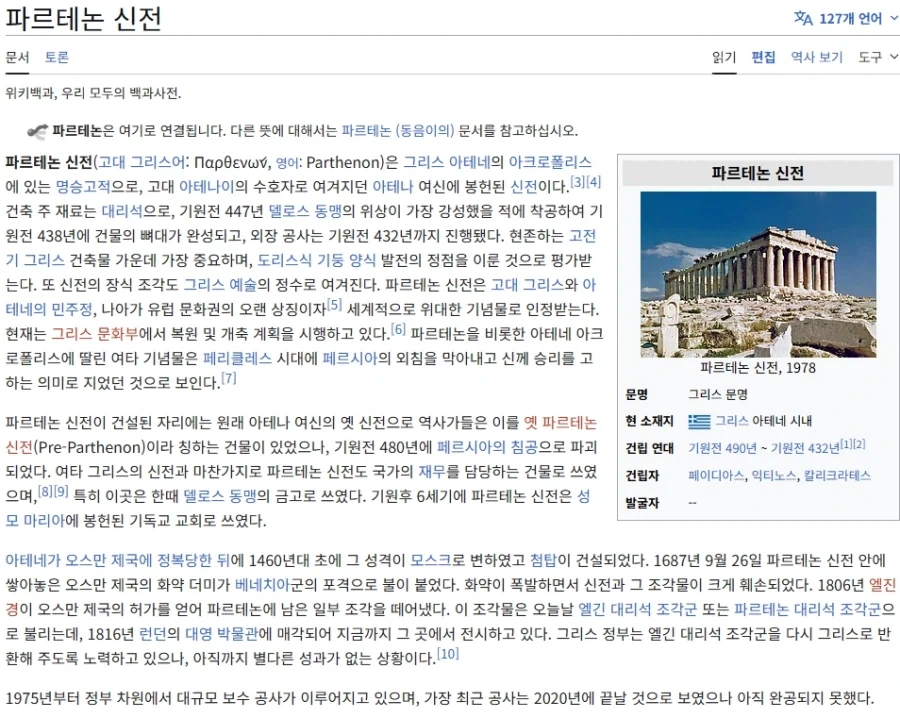
Task: Click the infobox caption 파르테논 신전, 1978
Action: point(758,367)
